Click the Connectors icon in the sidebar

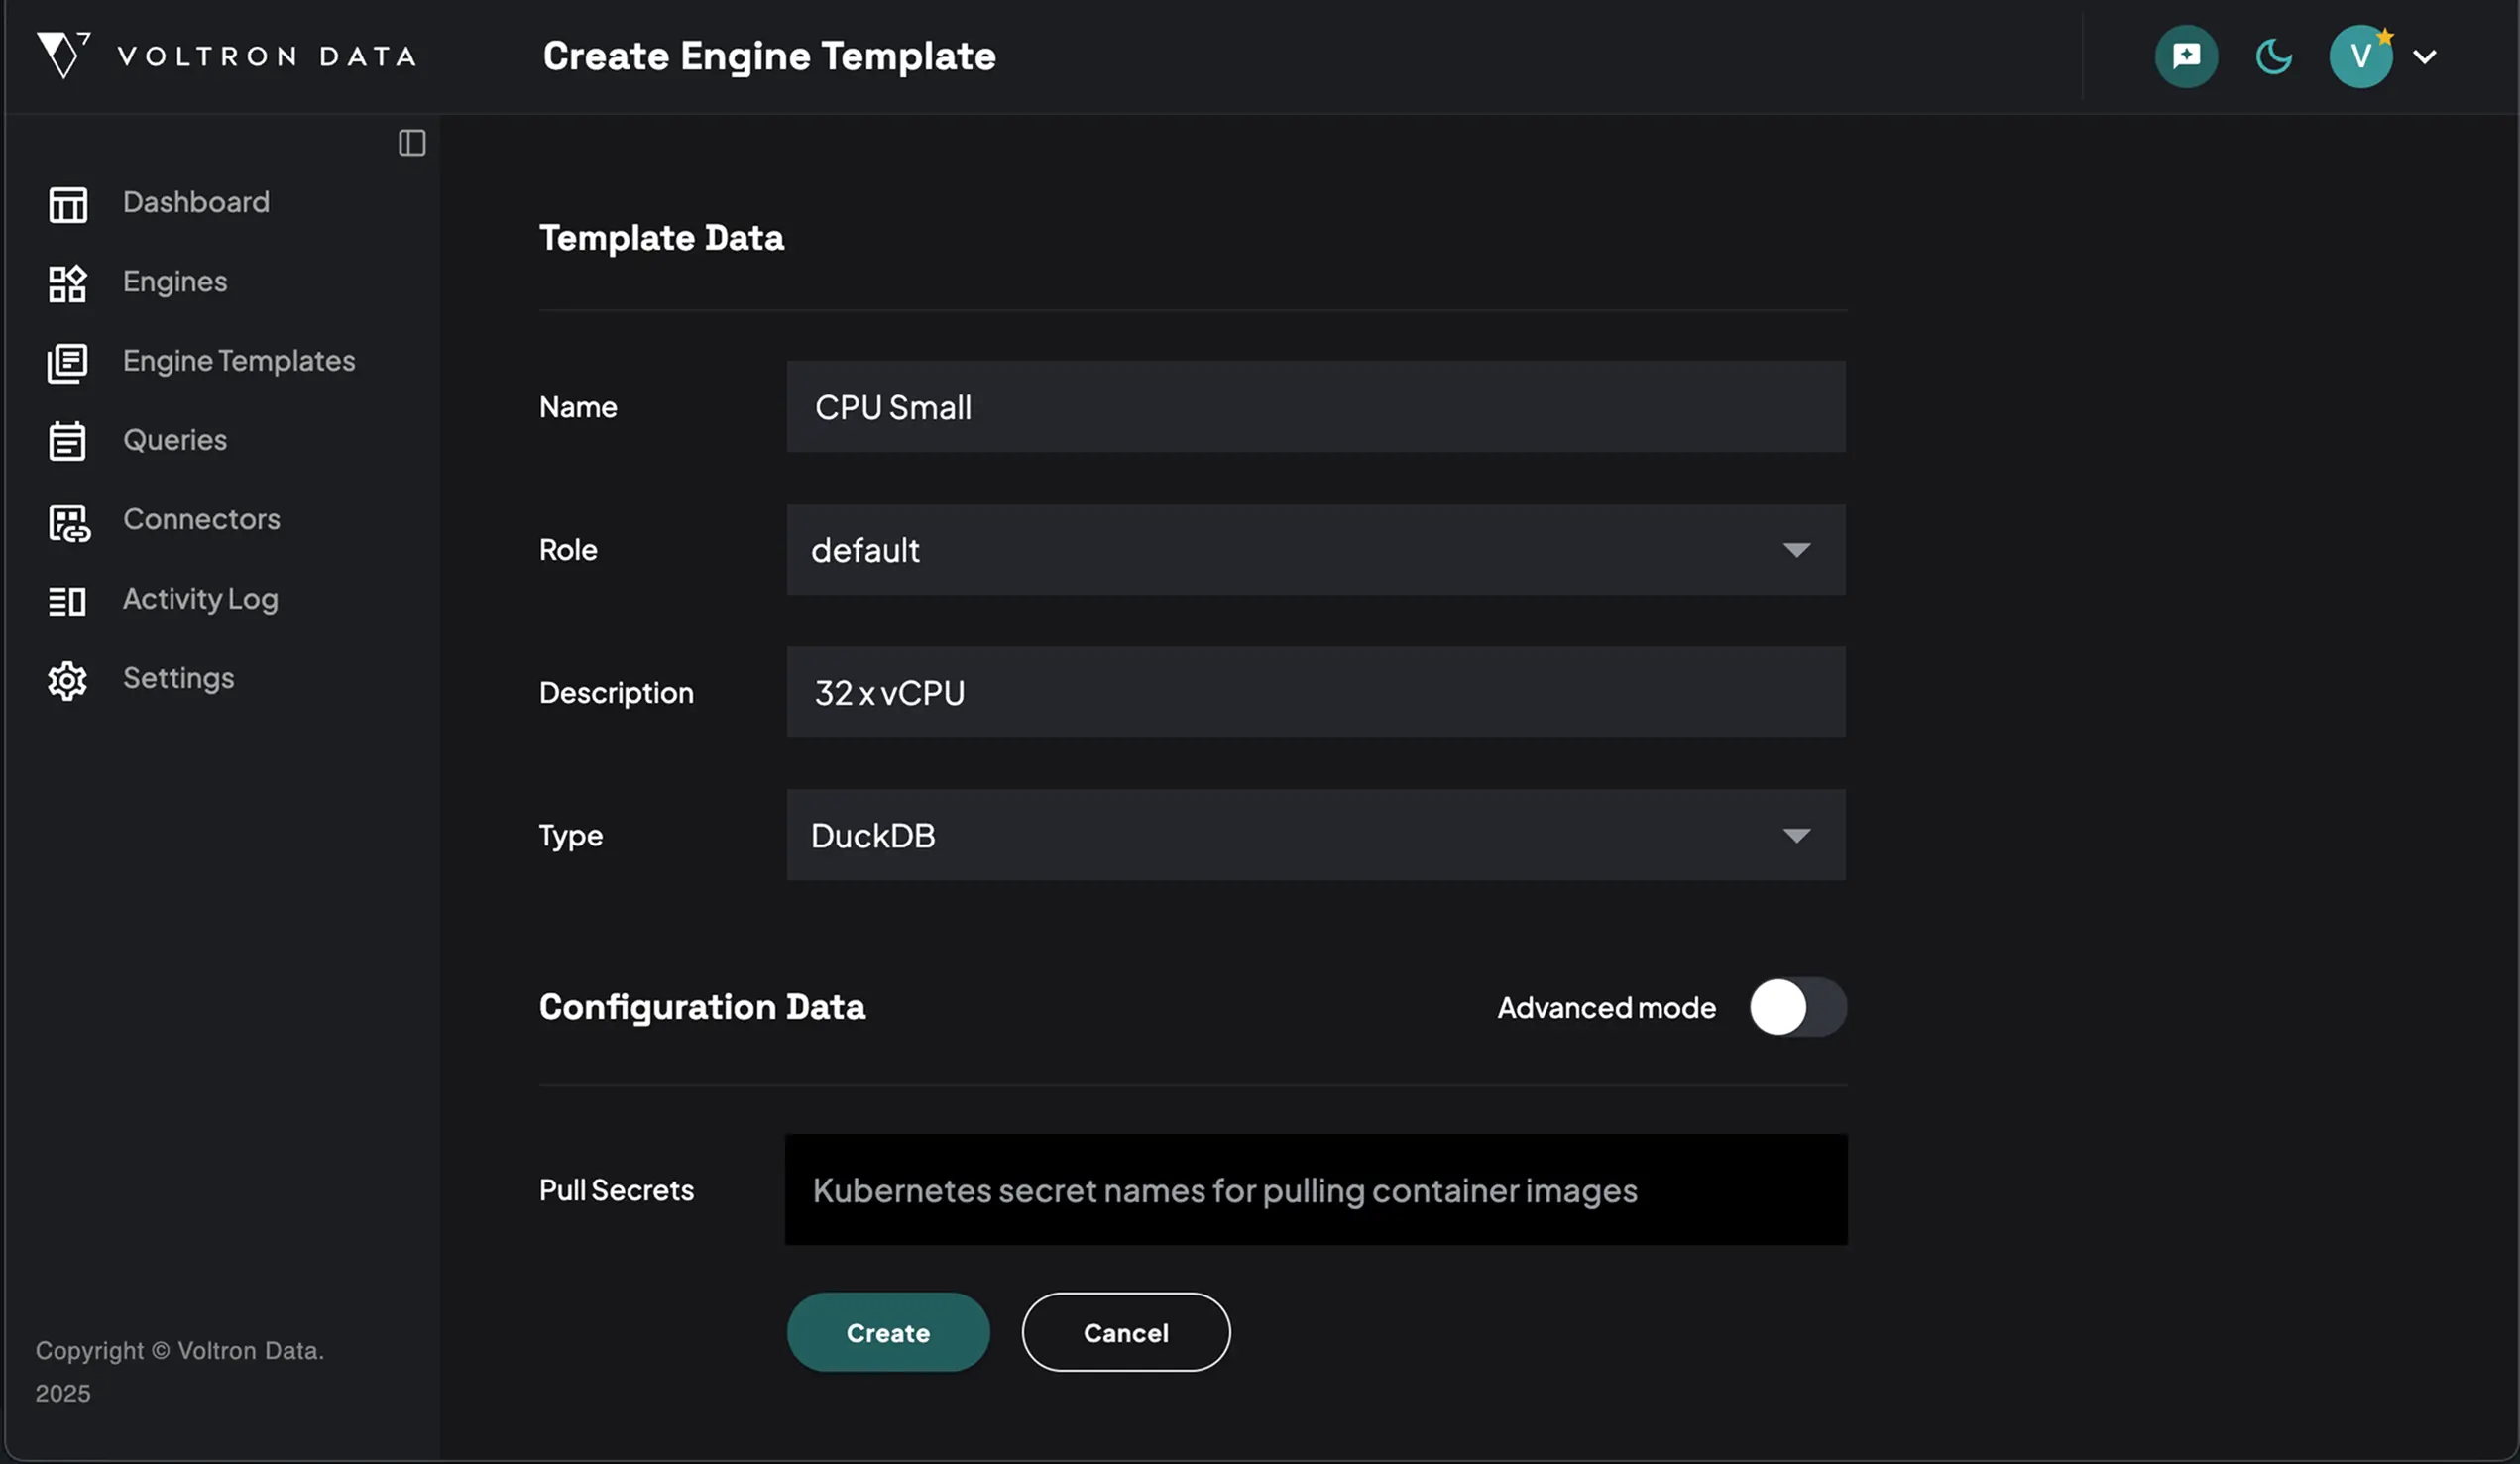click(68, 521)
